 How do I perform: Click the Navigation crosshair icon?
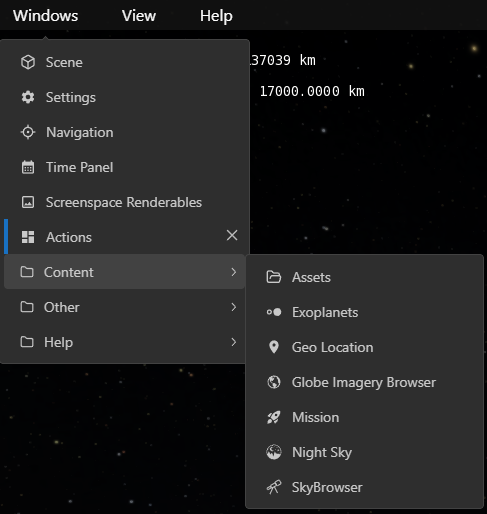[28, 132]
